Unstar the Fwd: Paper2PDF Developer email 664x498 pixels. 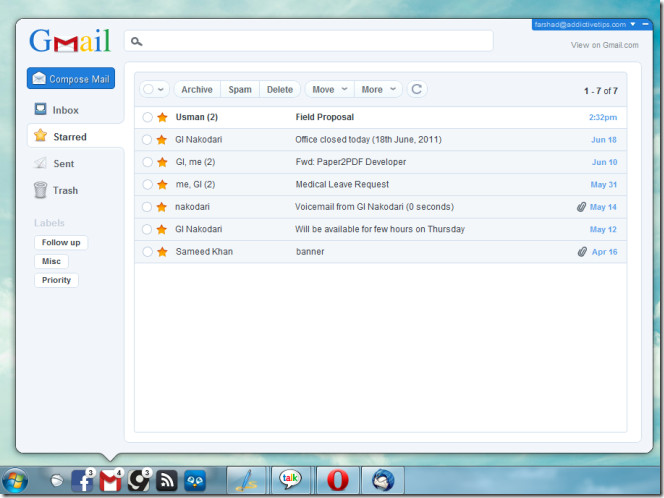(162, 162)
